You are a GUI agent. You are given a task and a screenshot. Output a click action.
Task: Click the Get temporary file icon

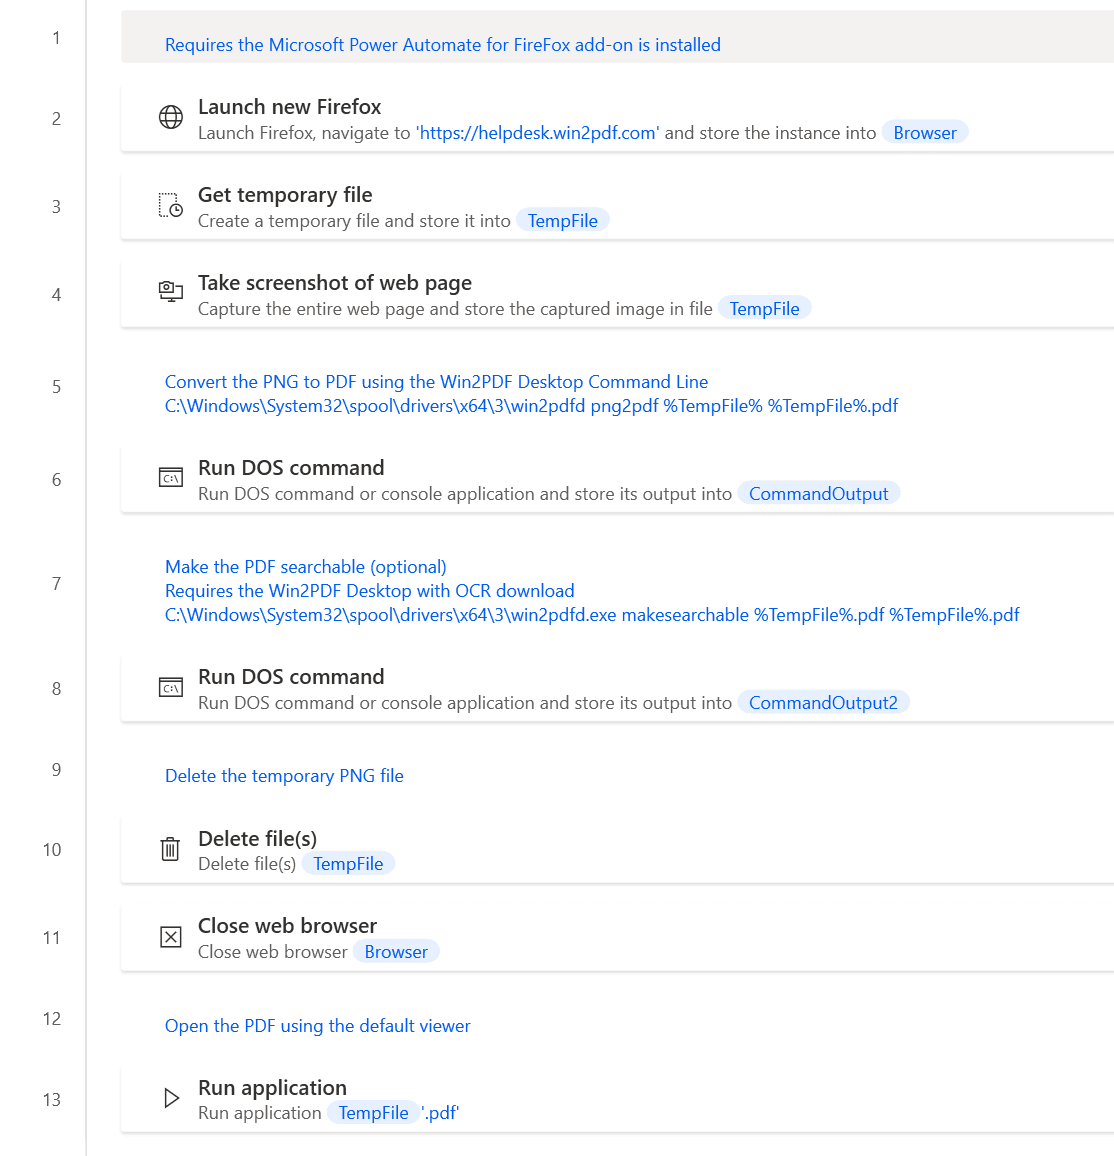click(x=171, y=204)
